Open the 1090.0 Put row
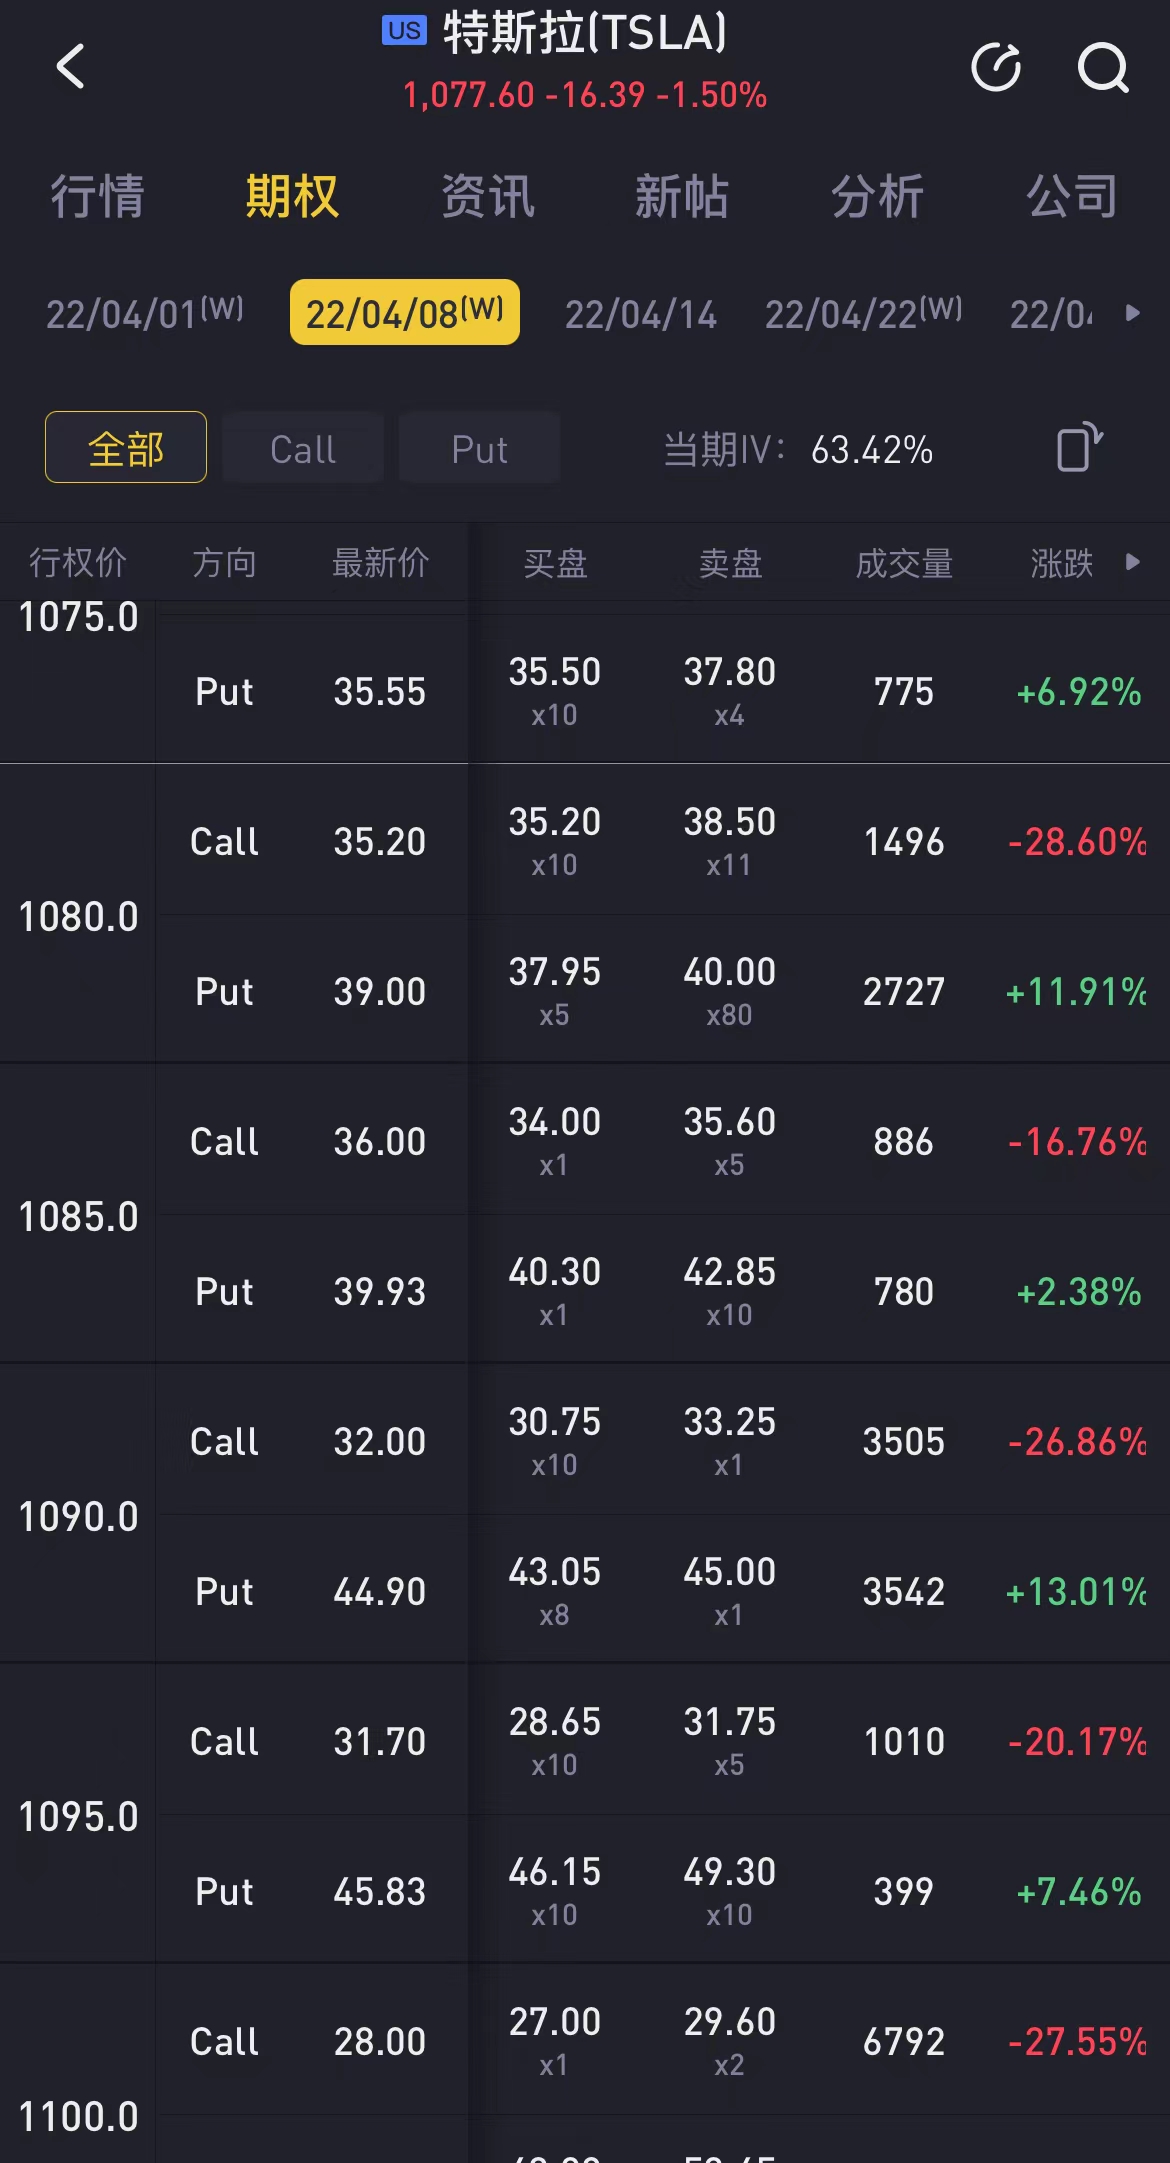Viewport: 1170px width, 2163px height. [x=663, y=1590]
